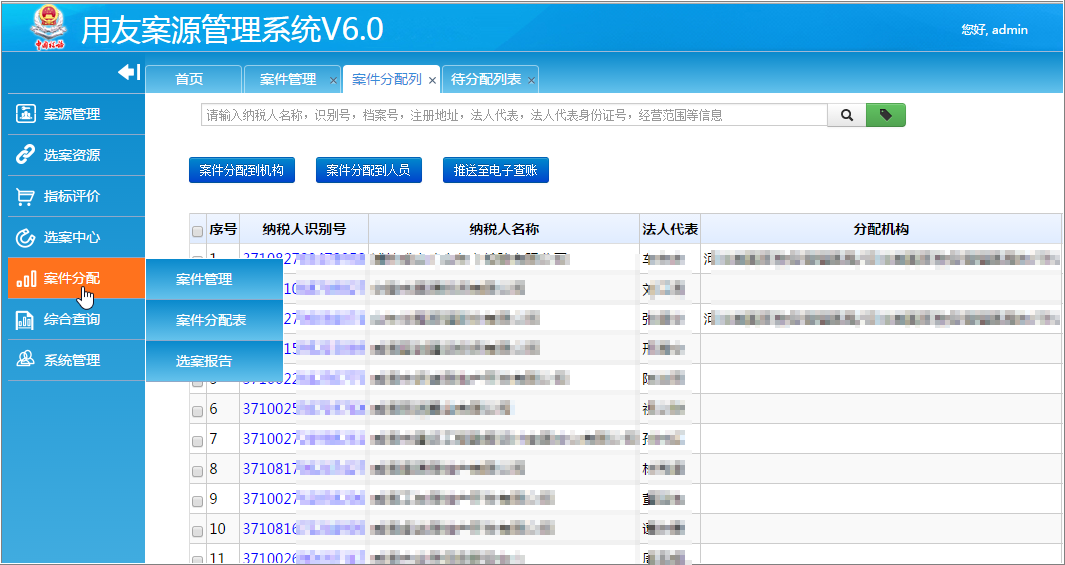1065x565 pixels.
Task: Click the 分配机构 column header
Action: (881, 229)
